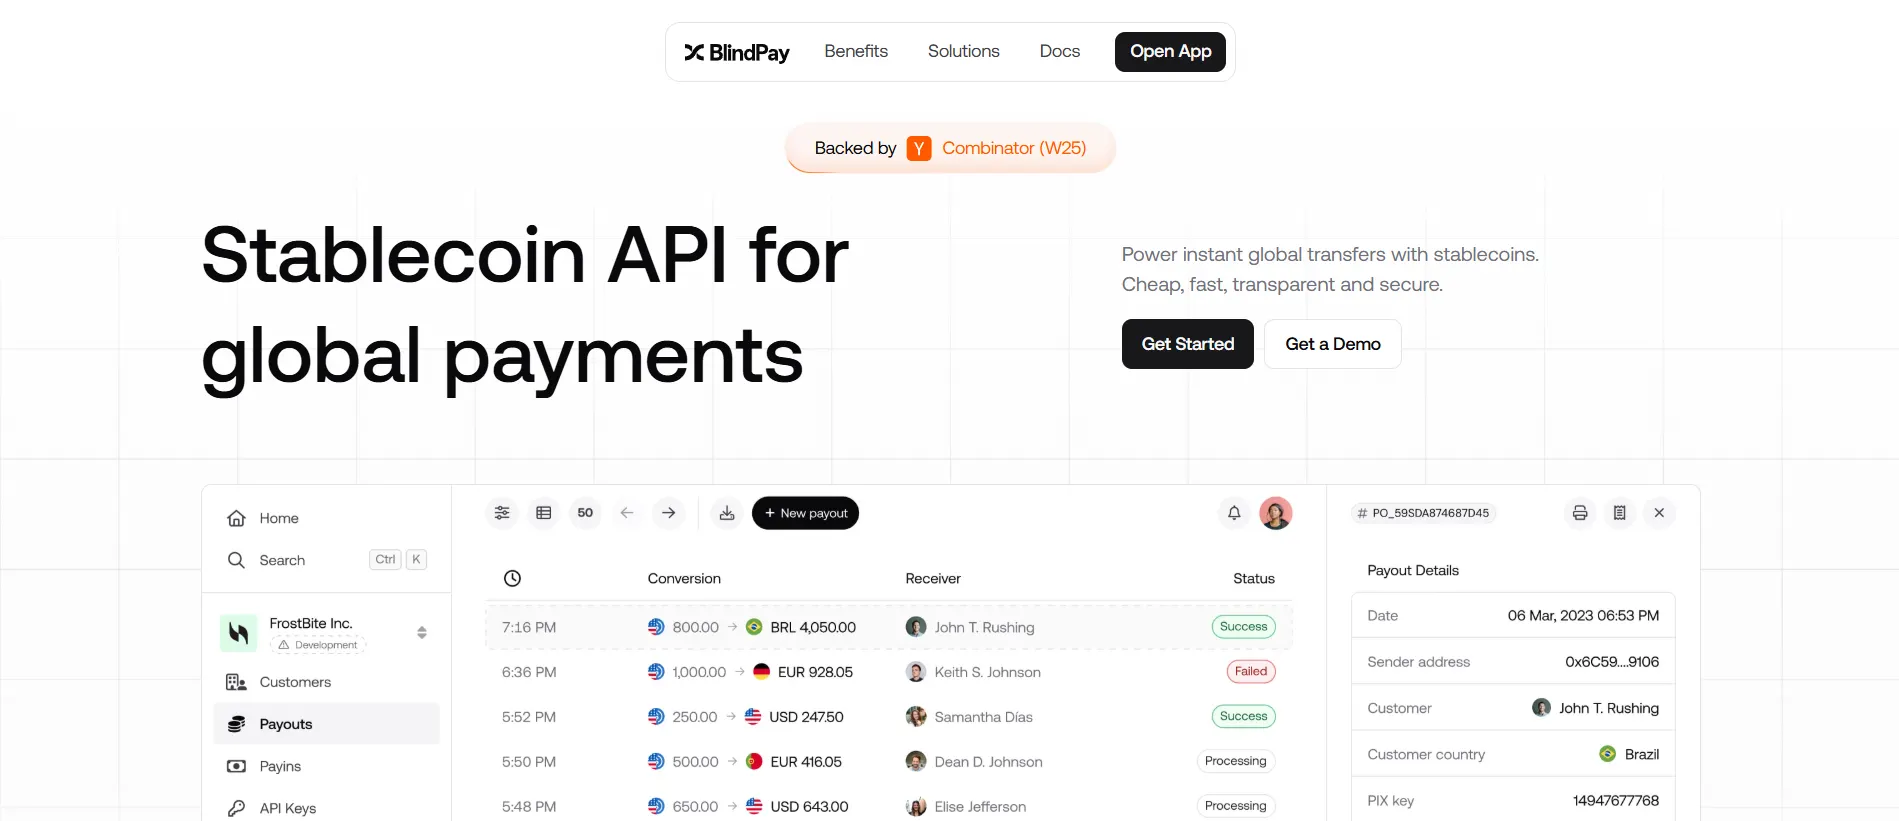Click the BlindPay logo
The width and height of the screenshot is (1899, 821).
click(737, 52)
